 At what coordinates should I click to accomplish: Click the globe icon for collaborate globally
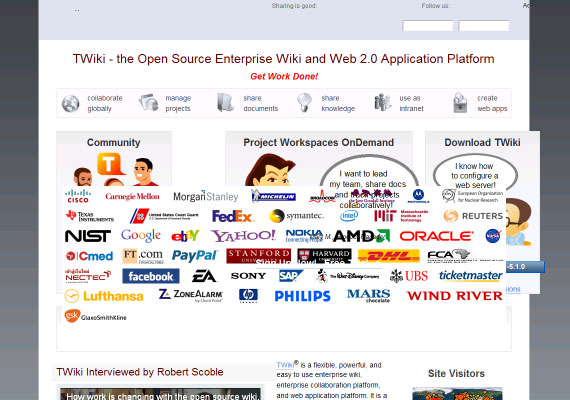pyautogui.click(x=71, y=104)
